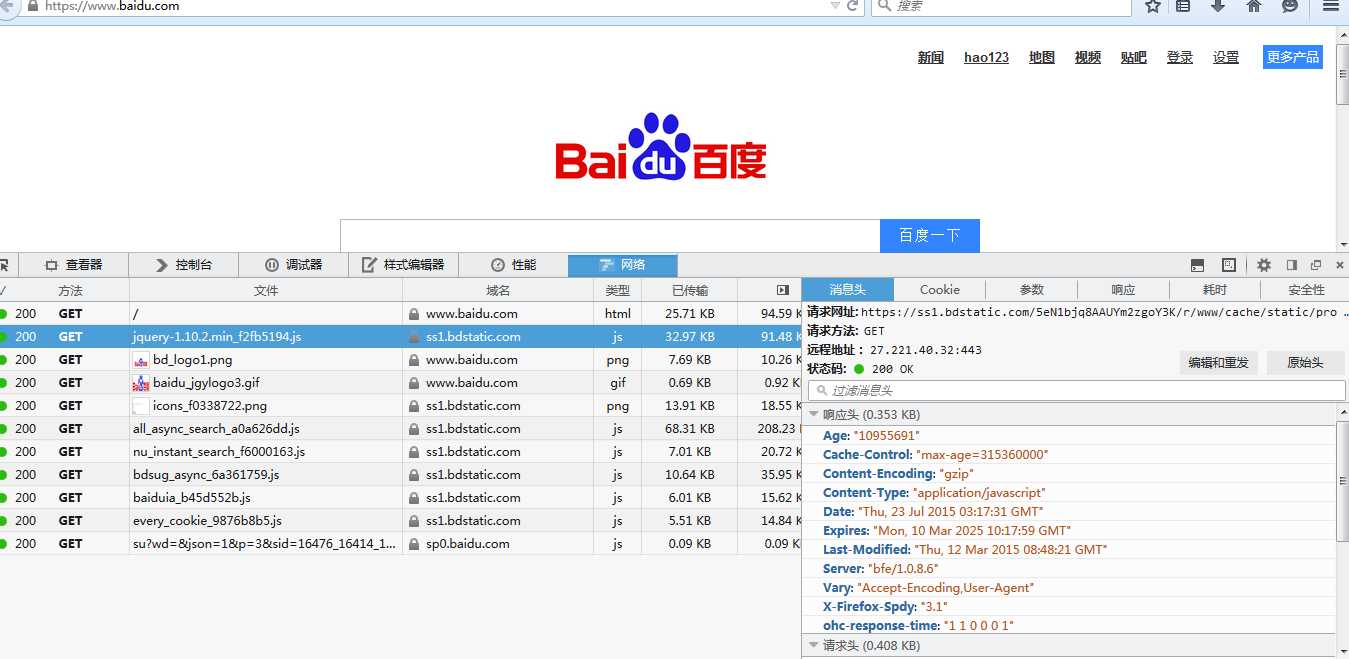Screen dimensions: 1349x659
Task: Click the 登录 link
Action: (x=1180, y=58)
